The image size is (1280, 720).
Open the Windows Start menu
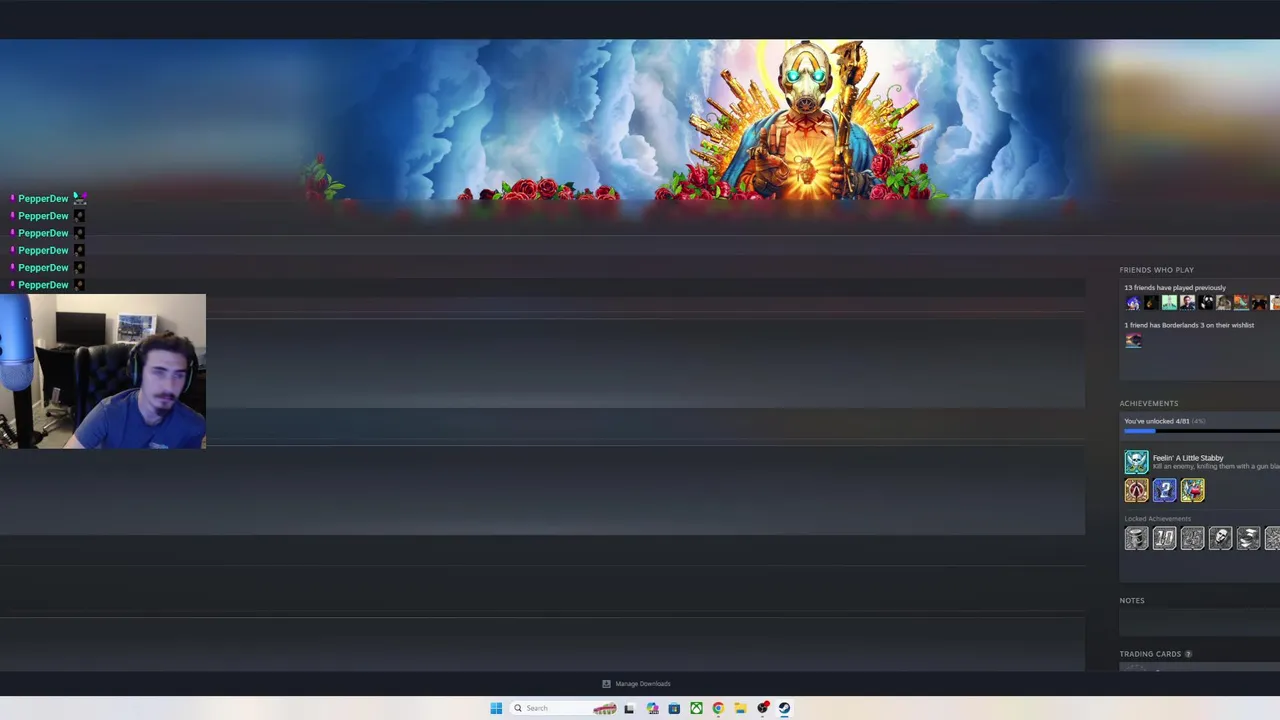496,708
